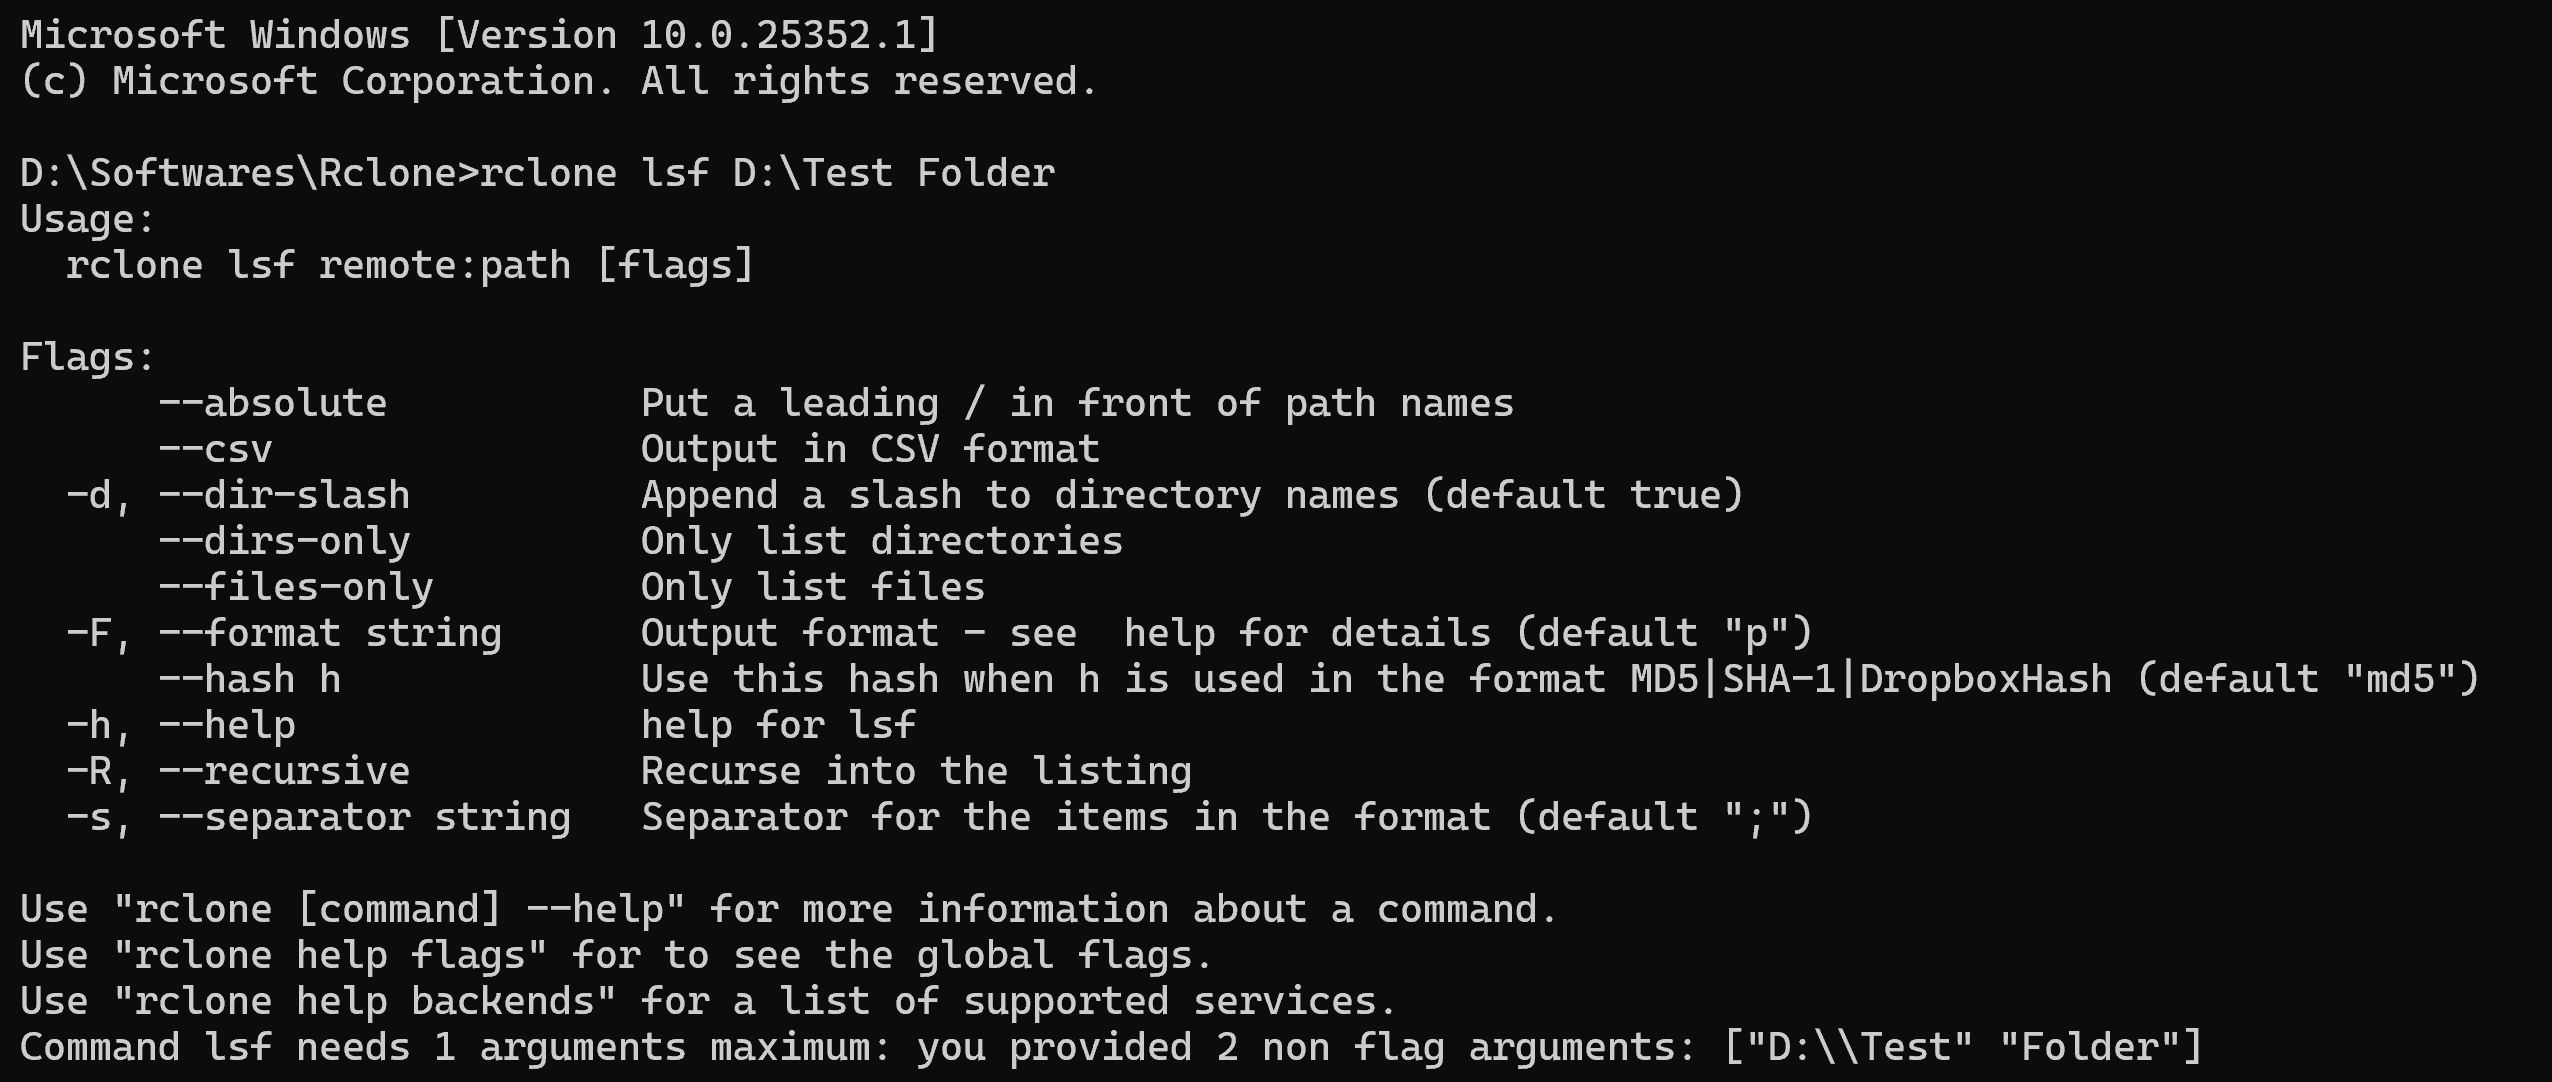This screenshot has width=2552, height=1082.
Task: Click the --hash h flag text
Action: [249, 679]
